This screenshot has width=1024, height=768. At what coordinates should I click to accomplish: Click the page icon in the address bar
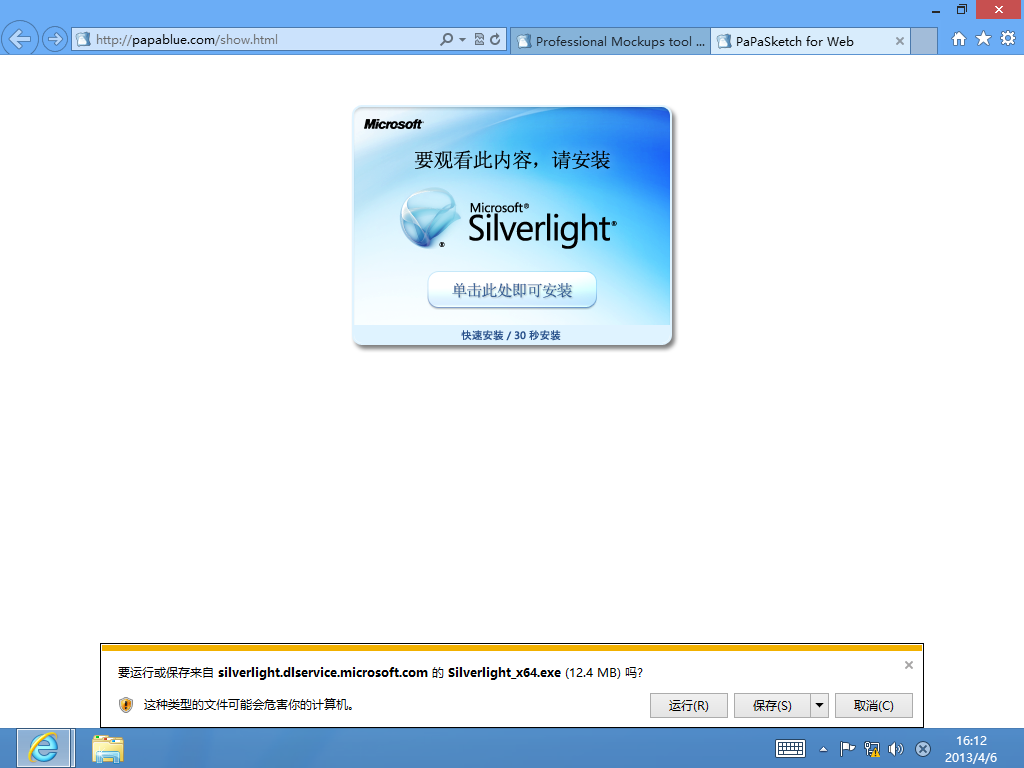(84, 39)
